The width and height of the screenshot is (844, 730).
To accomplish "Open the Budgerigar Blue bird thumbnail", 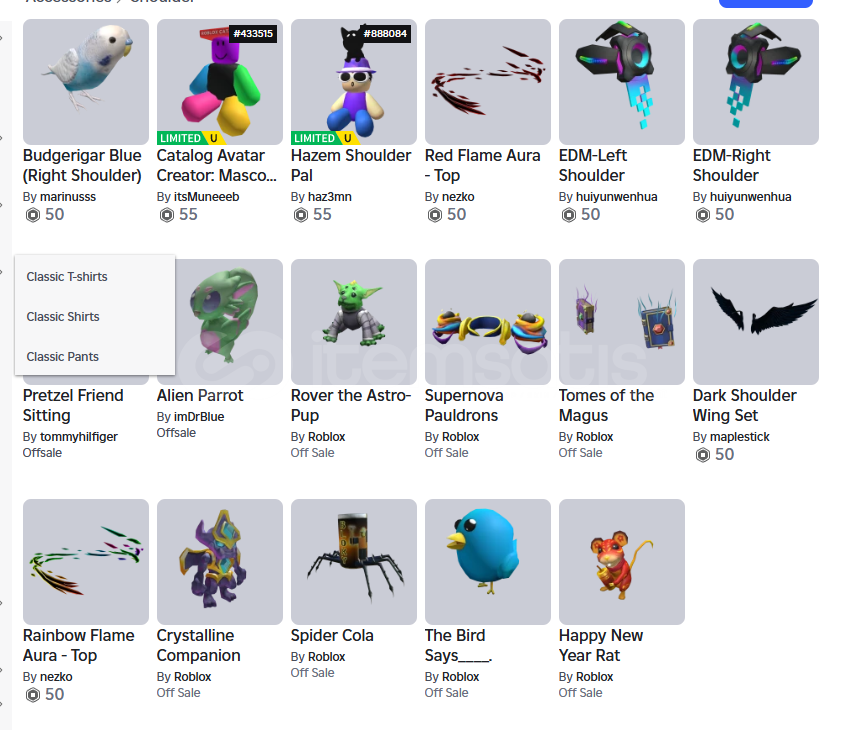I will (86, 82).
